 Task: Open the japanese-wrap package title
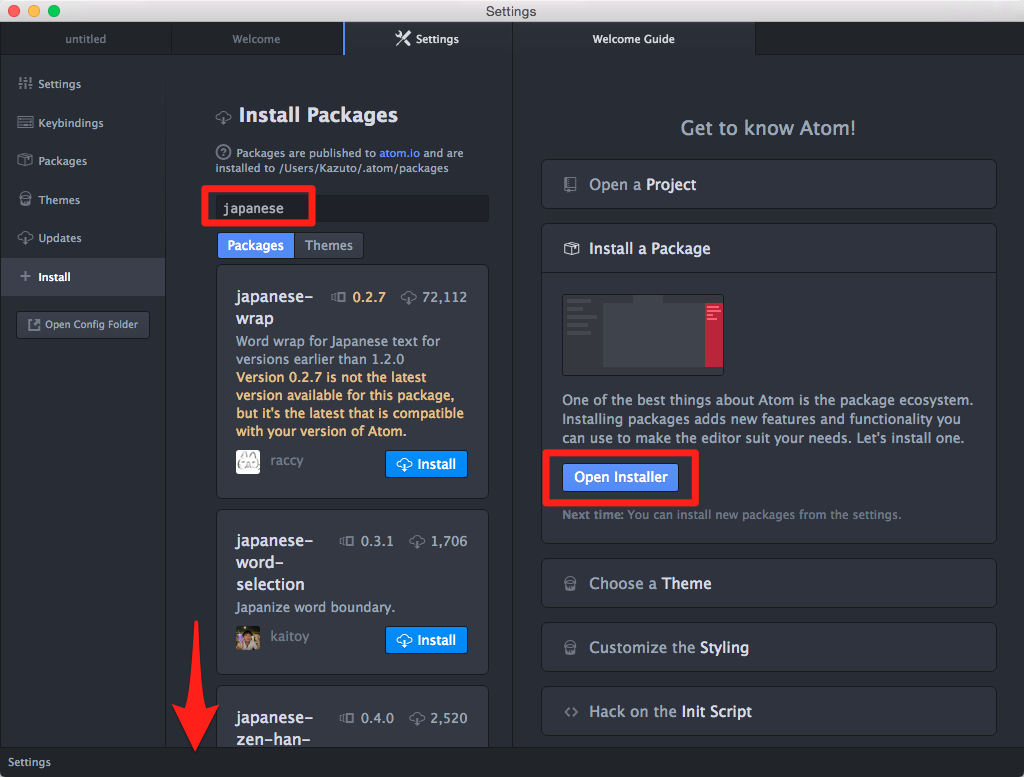(x=274, y=307)
